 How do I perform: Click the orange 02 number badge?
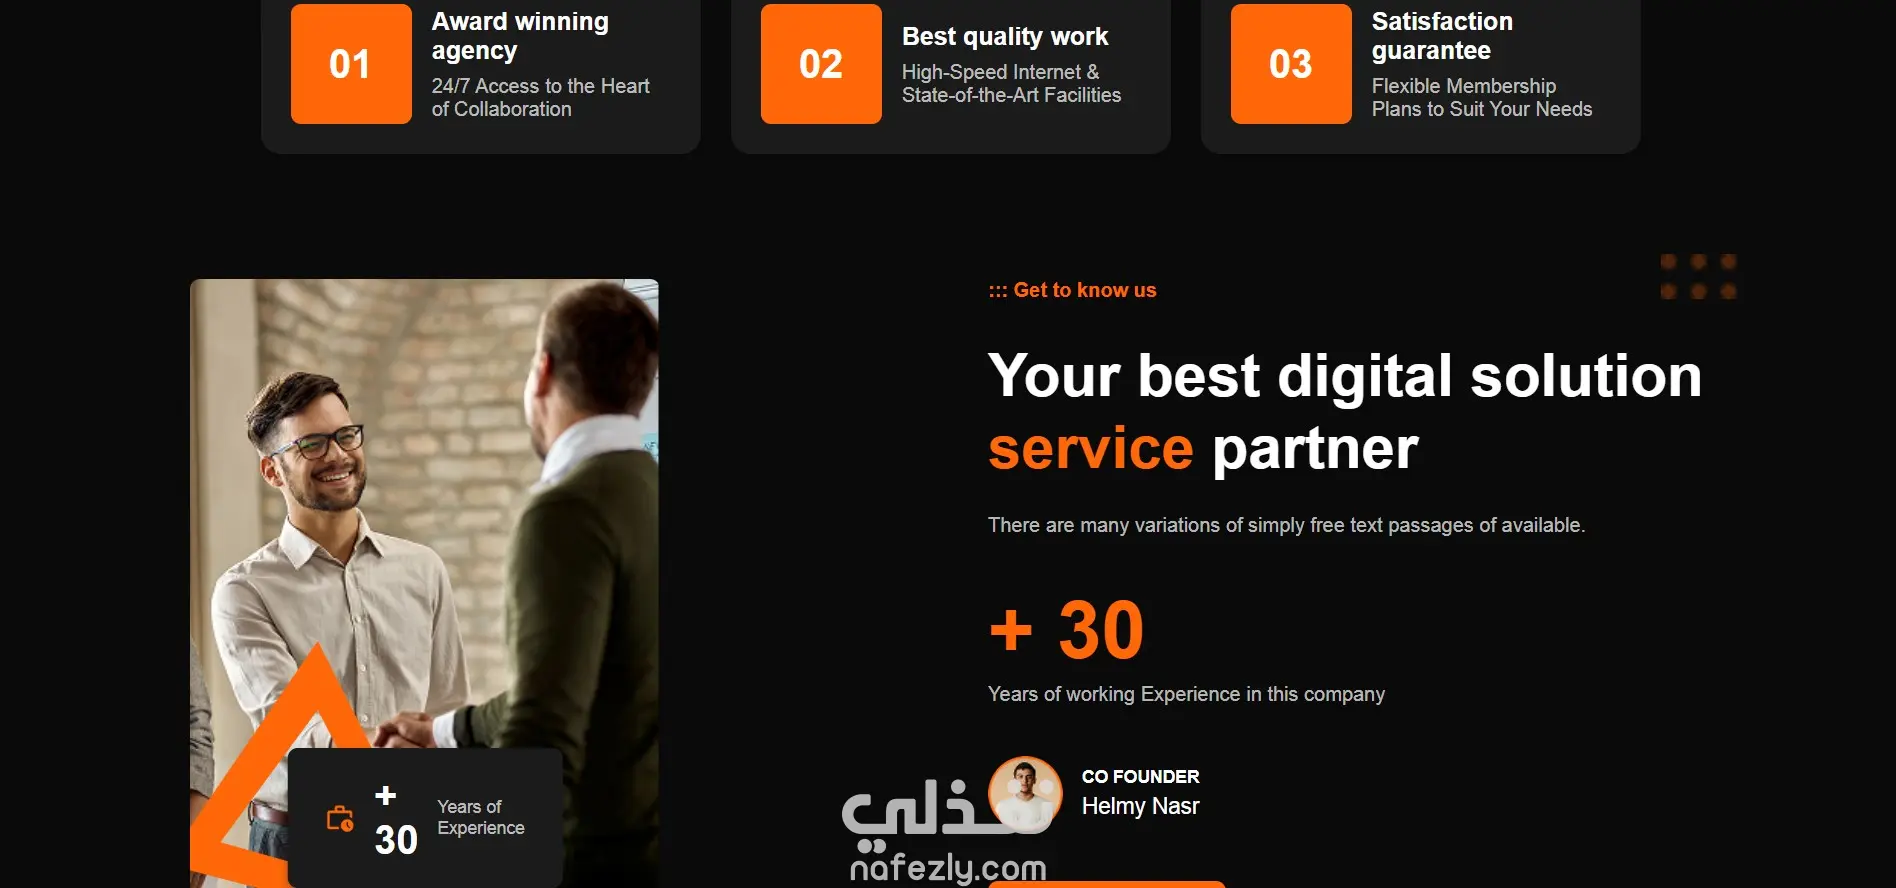(821, 64)
